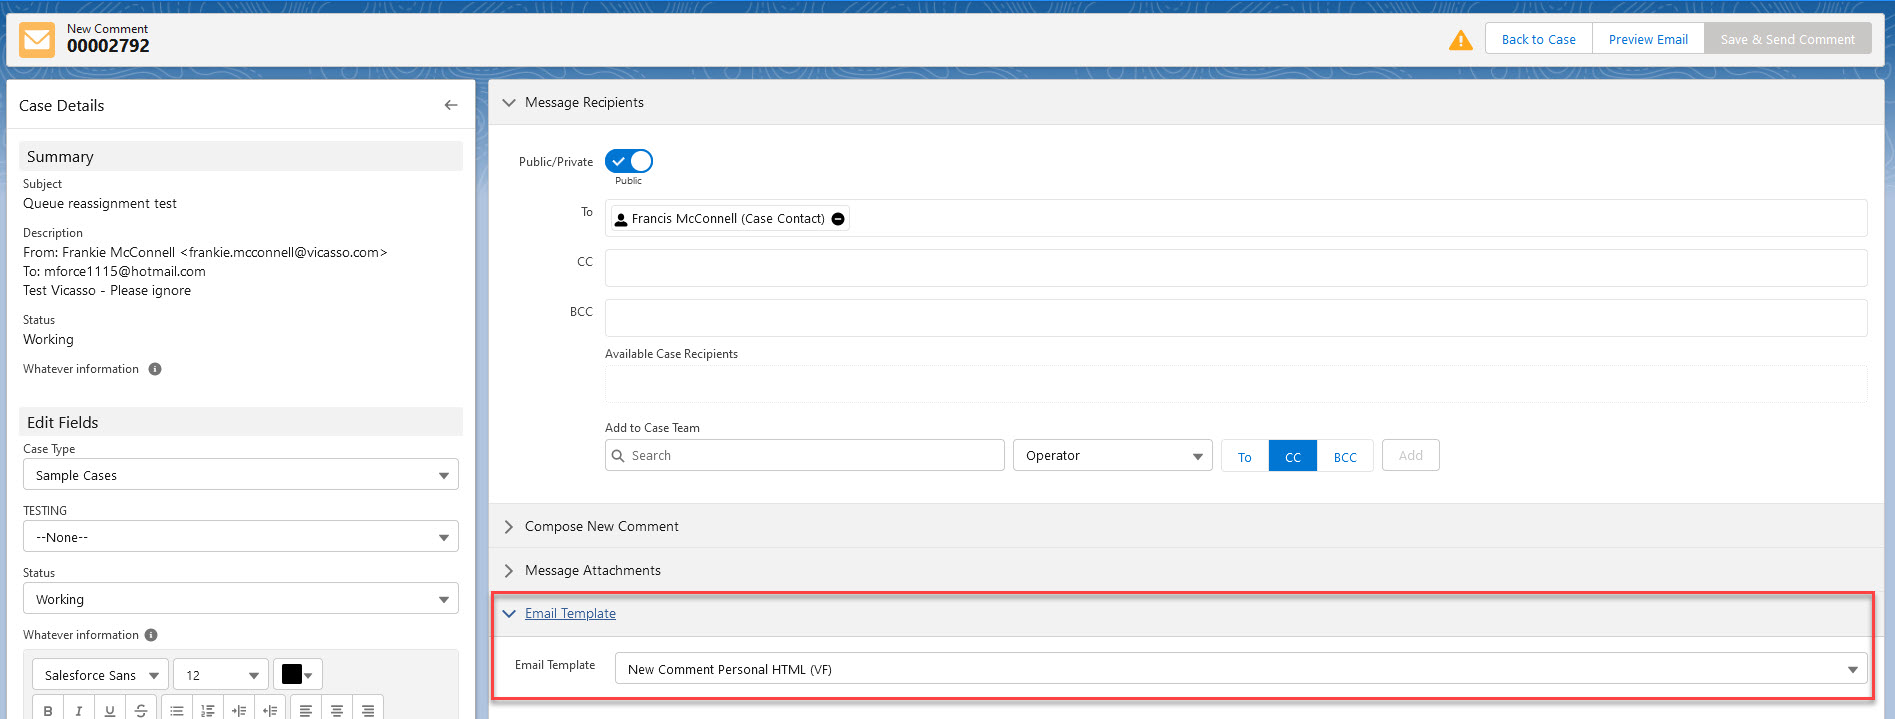Open the font size 12 dropdown
The height and width of the screenshot is (719, 1895).
pyautogui.click(x=221, y=675)
